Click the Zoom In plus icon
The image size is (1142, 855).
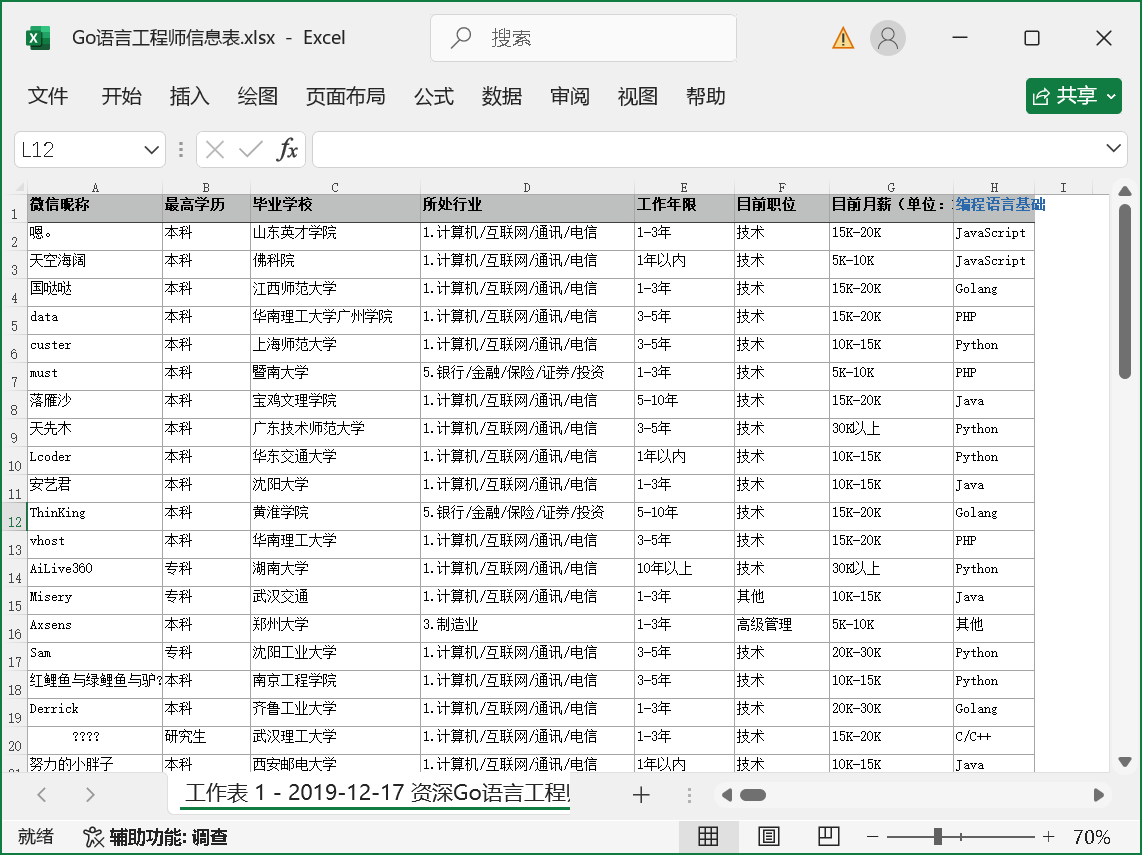1046,837
